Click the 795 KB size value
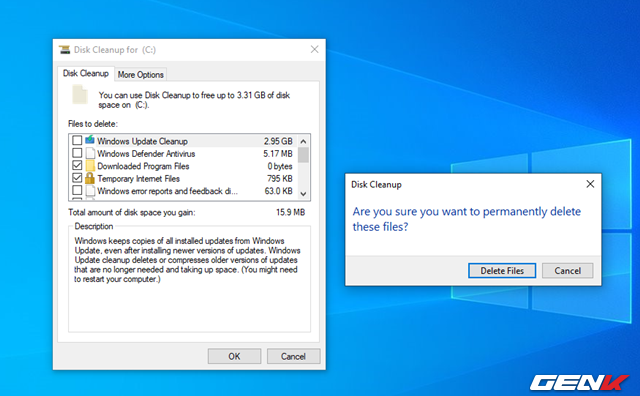Screen dimensions: 640x396 tap(280, 179)
